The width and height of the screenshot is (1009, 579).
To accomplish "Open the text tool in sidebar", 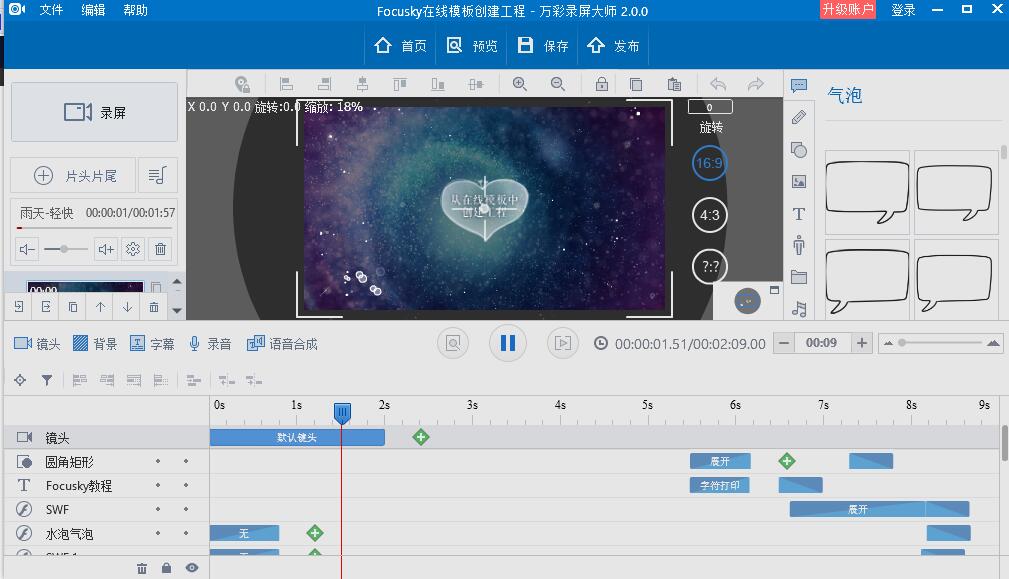I will (798, 214).
